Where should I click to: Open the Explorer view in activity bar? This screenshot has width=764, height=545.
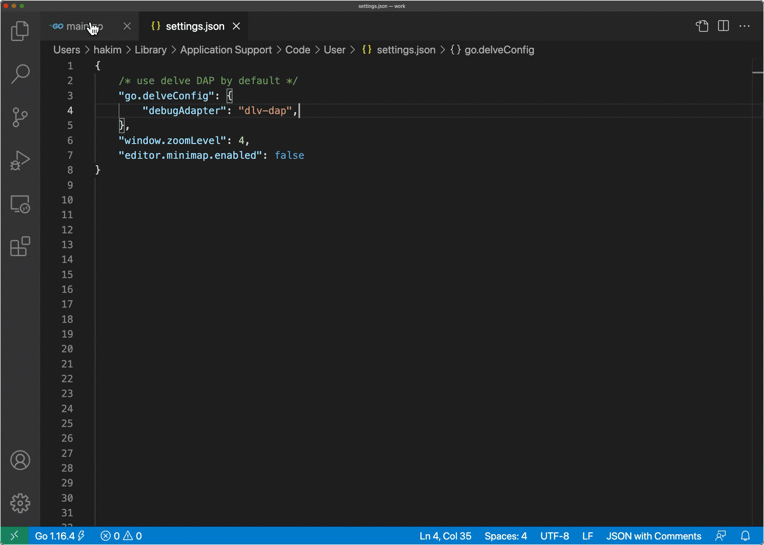20,32
